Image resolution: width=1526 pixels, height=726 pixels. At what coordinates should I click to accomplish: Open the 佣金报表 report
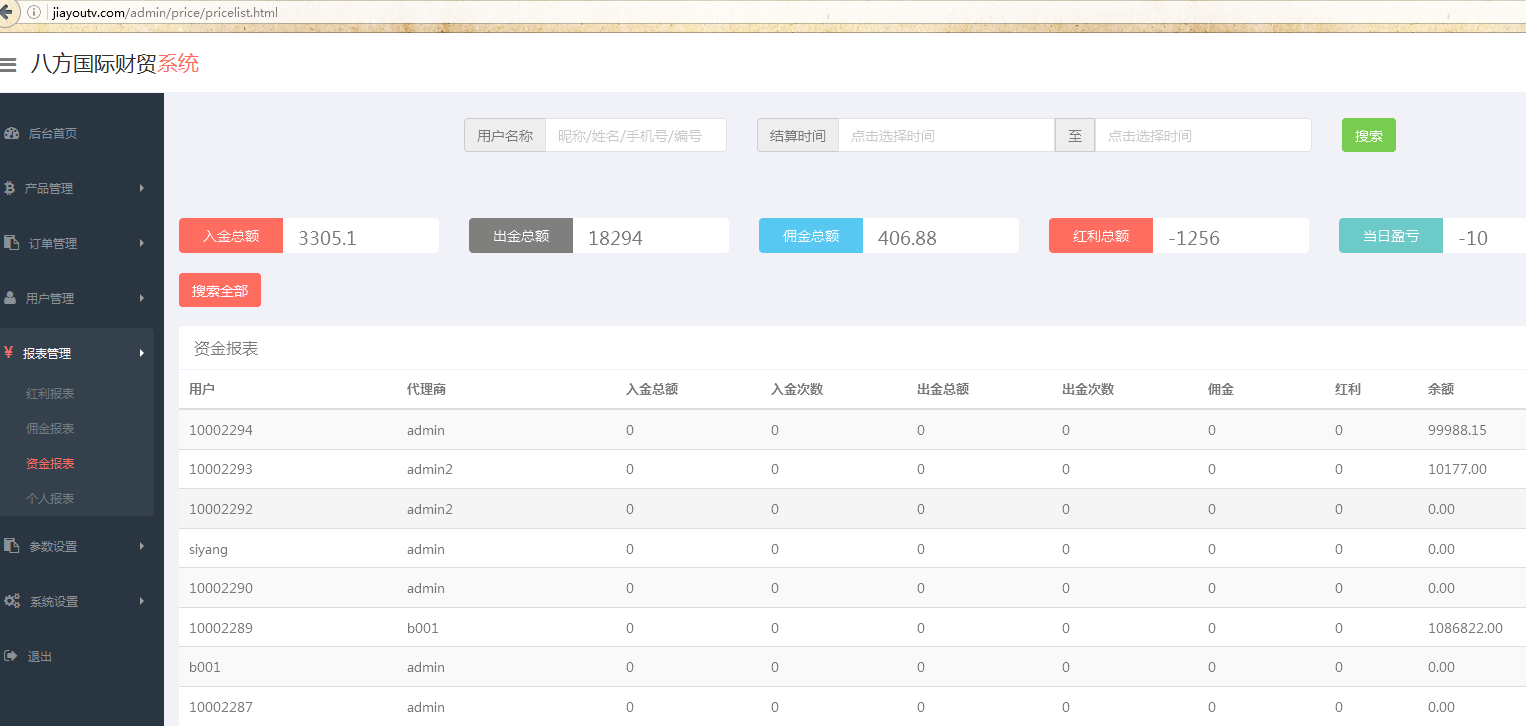point(50,429)
